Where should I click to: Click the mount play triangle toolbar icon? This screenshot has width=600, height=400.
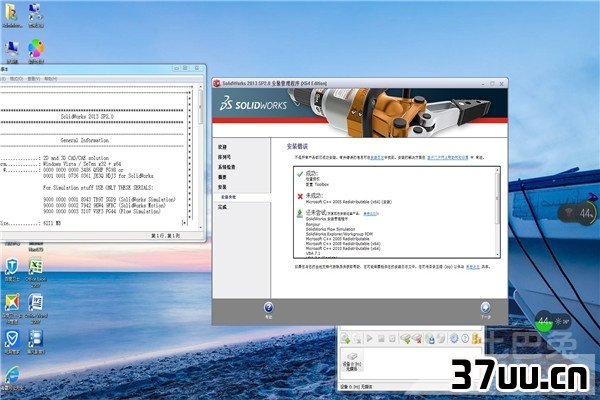[369, 338]
